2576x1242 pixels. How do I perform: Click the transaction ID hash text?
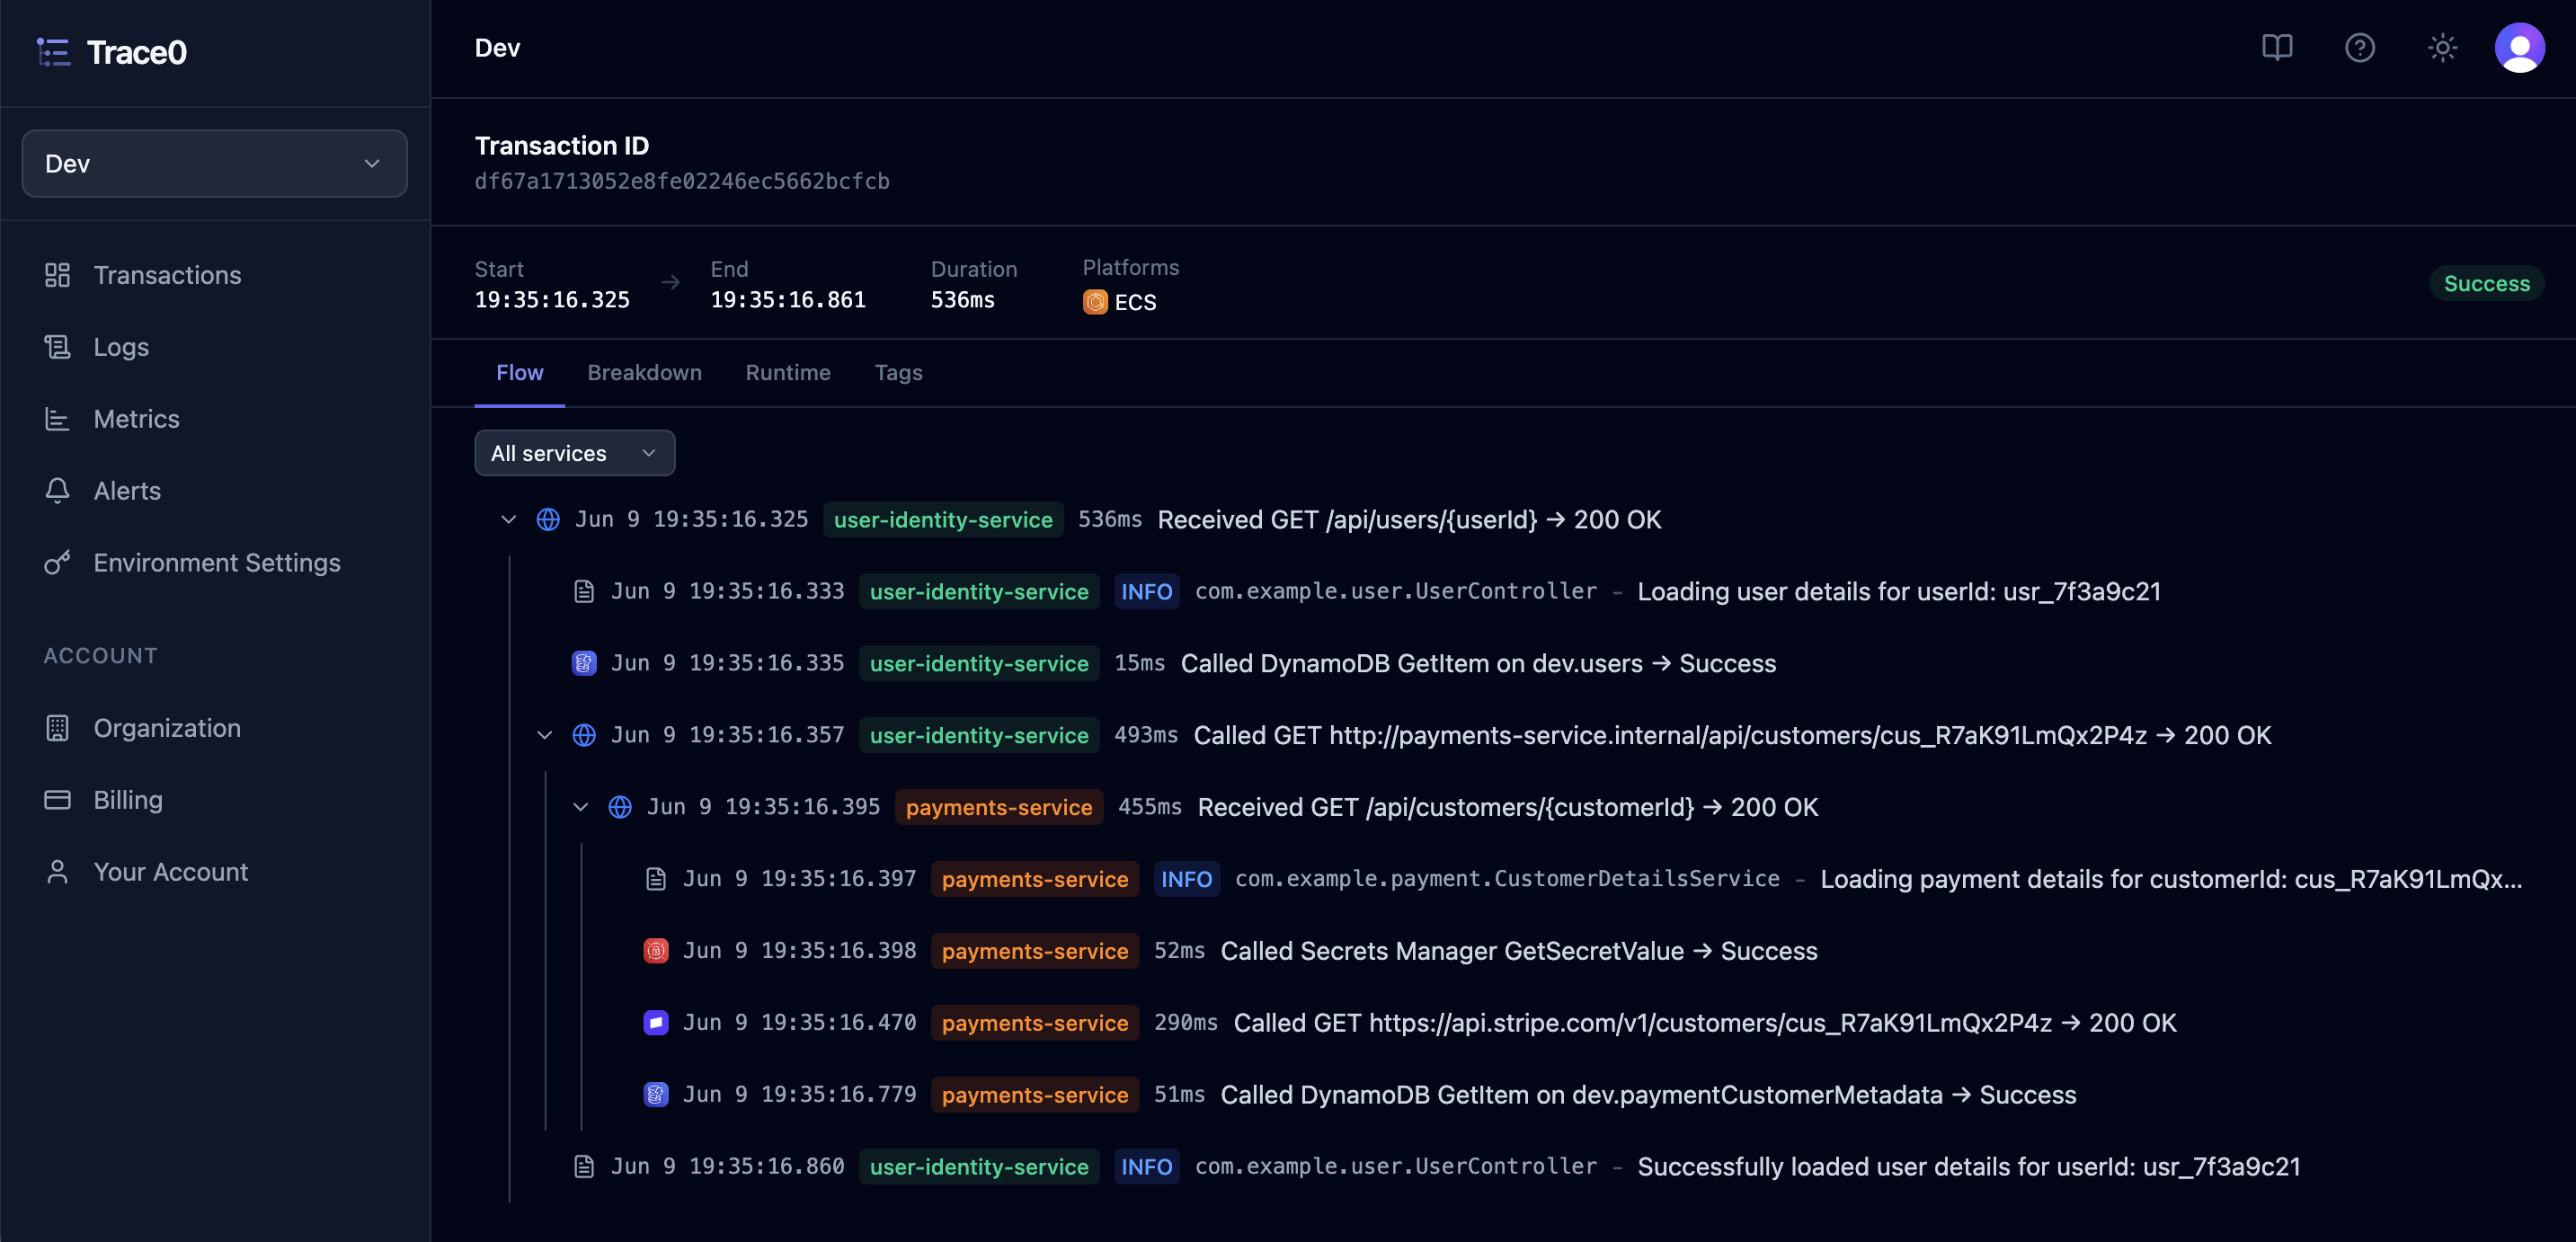tap(682, 181)
